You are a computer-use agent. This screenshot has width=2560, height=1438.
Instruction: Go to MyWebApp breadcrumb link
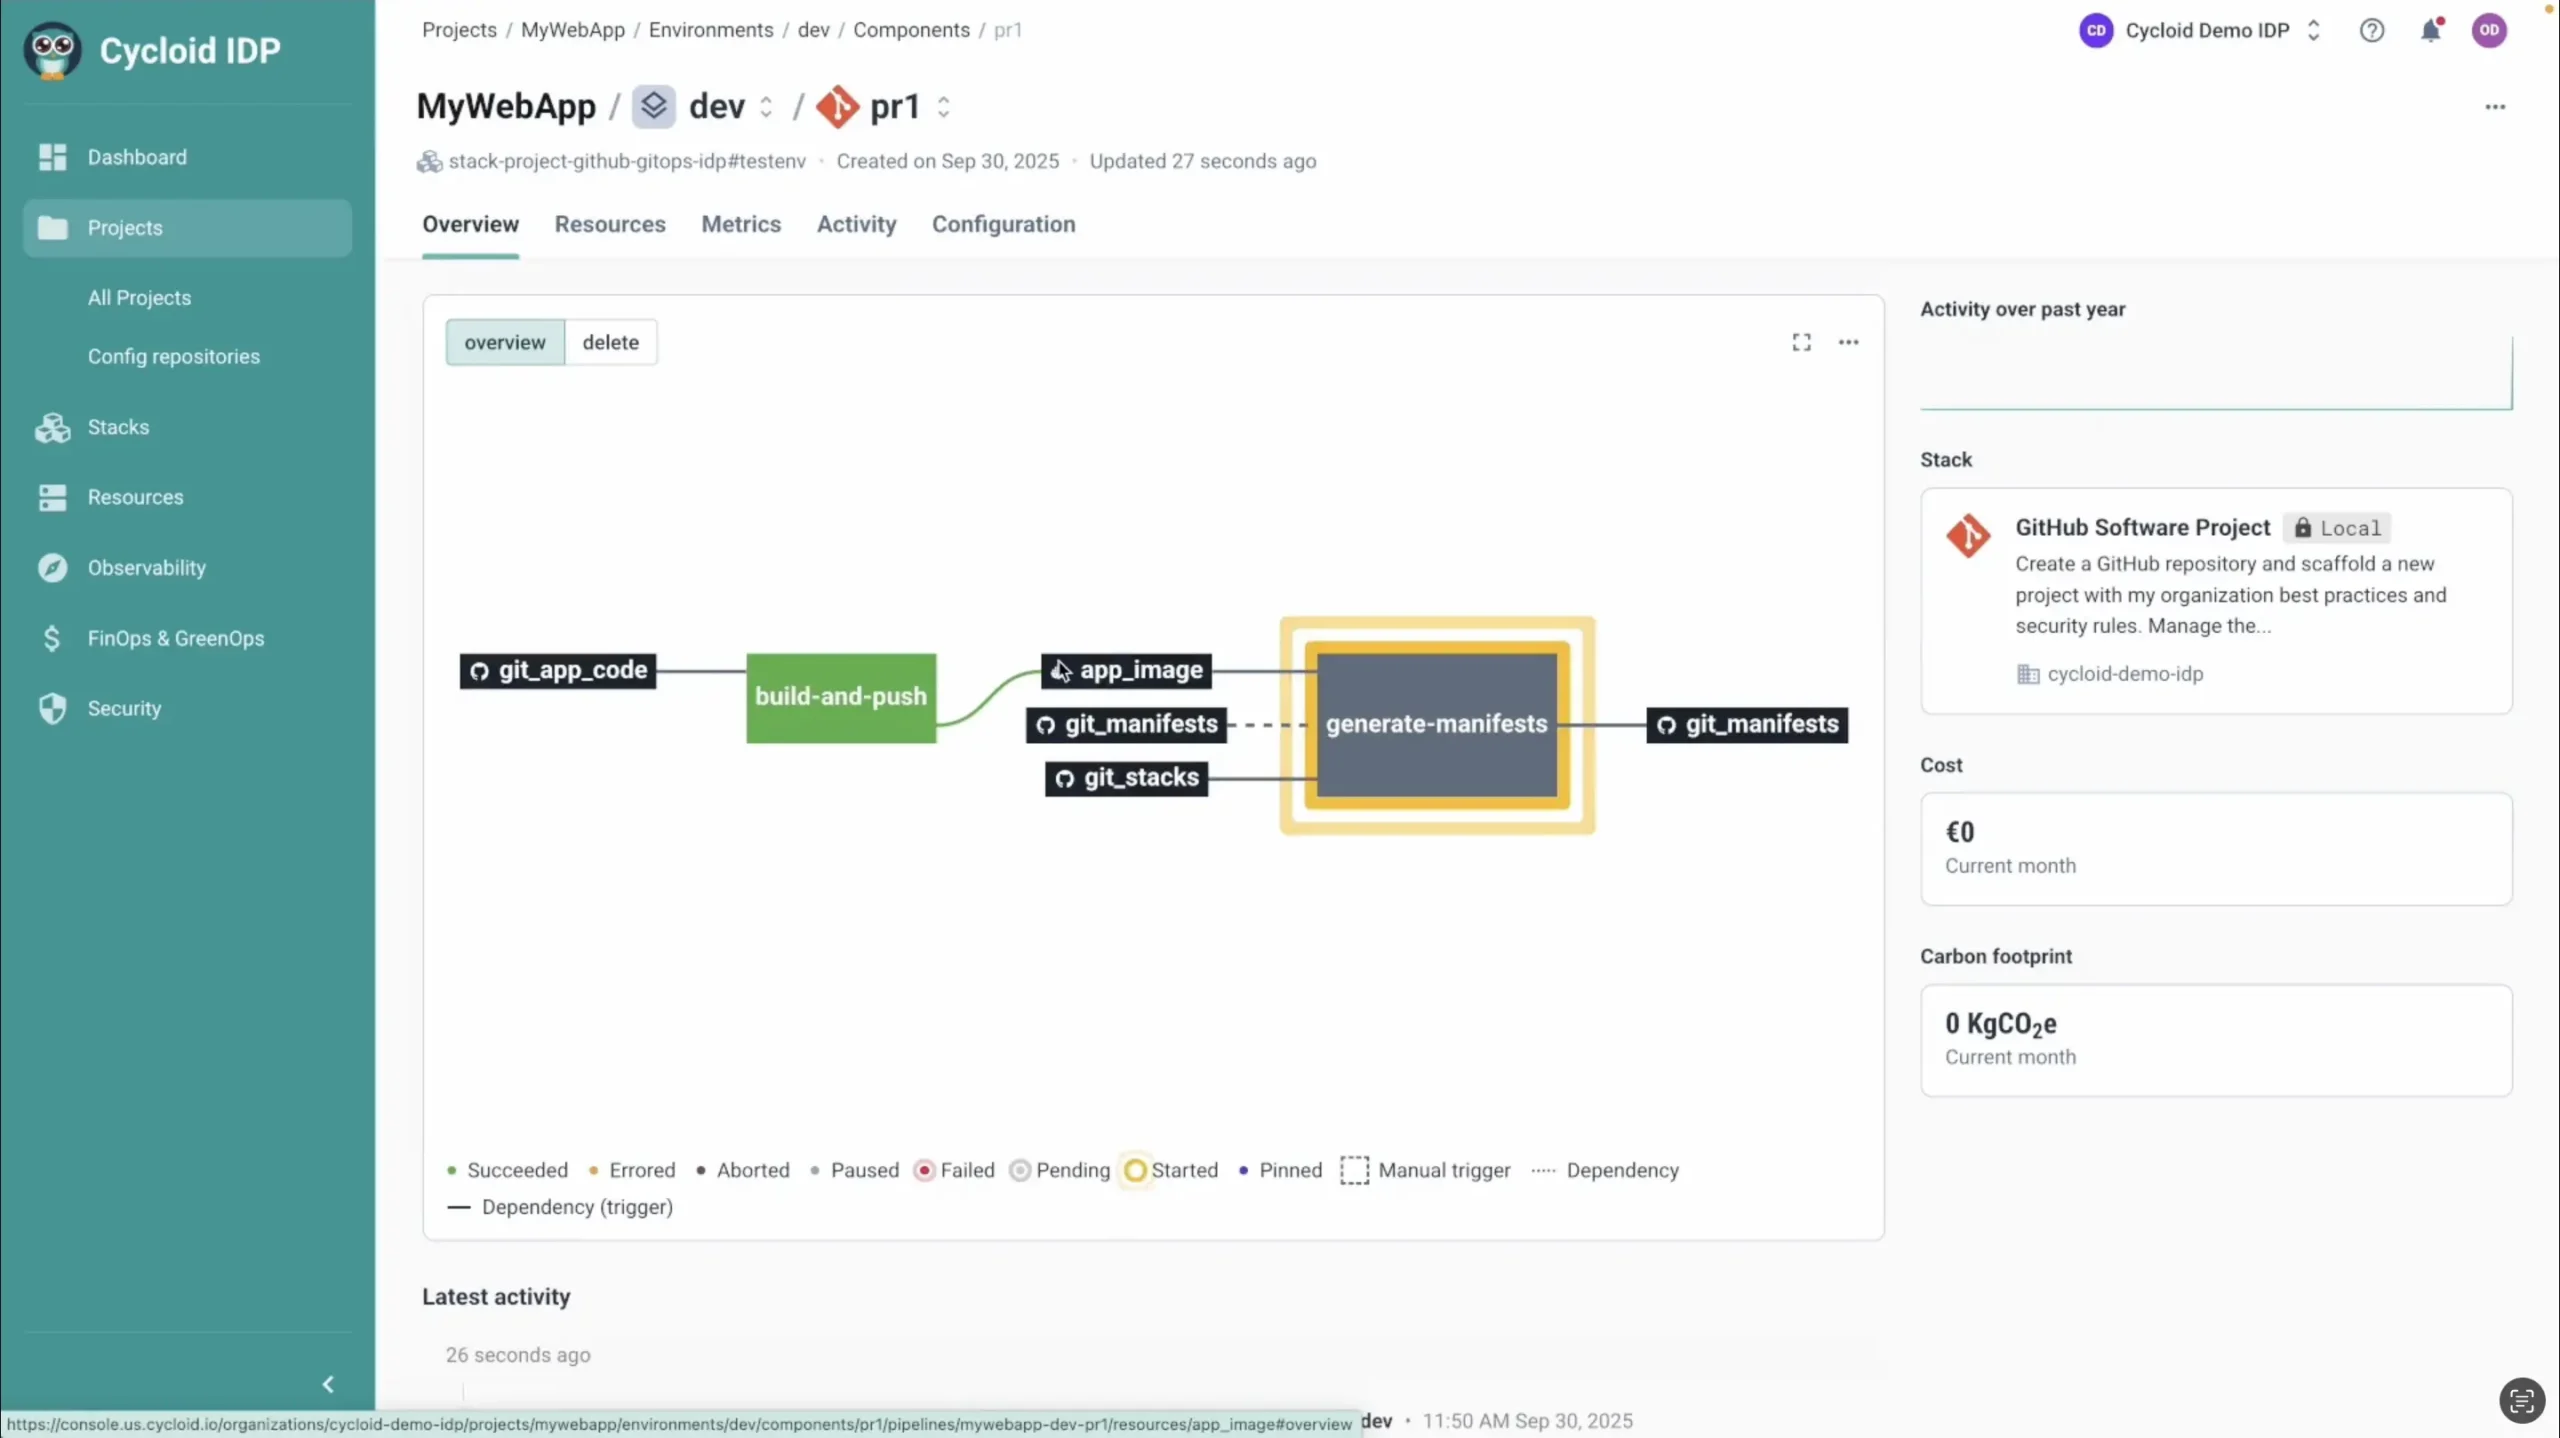pos(573,30)
